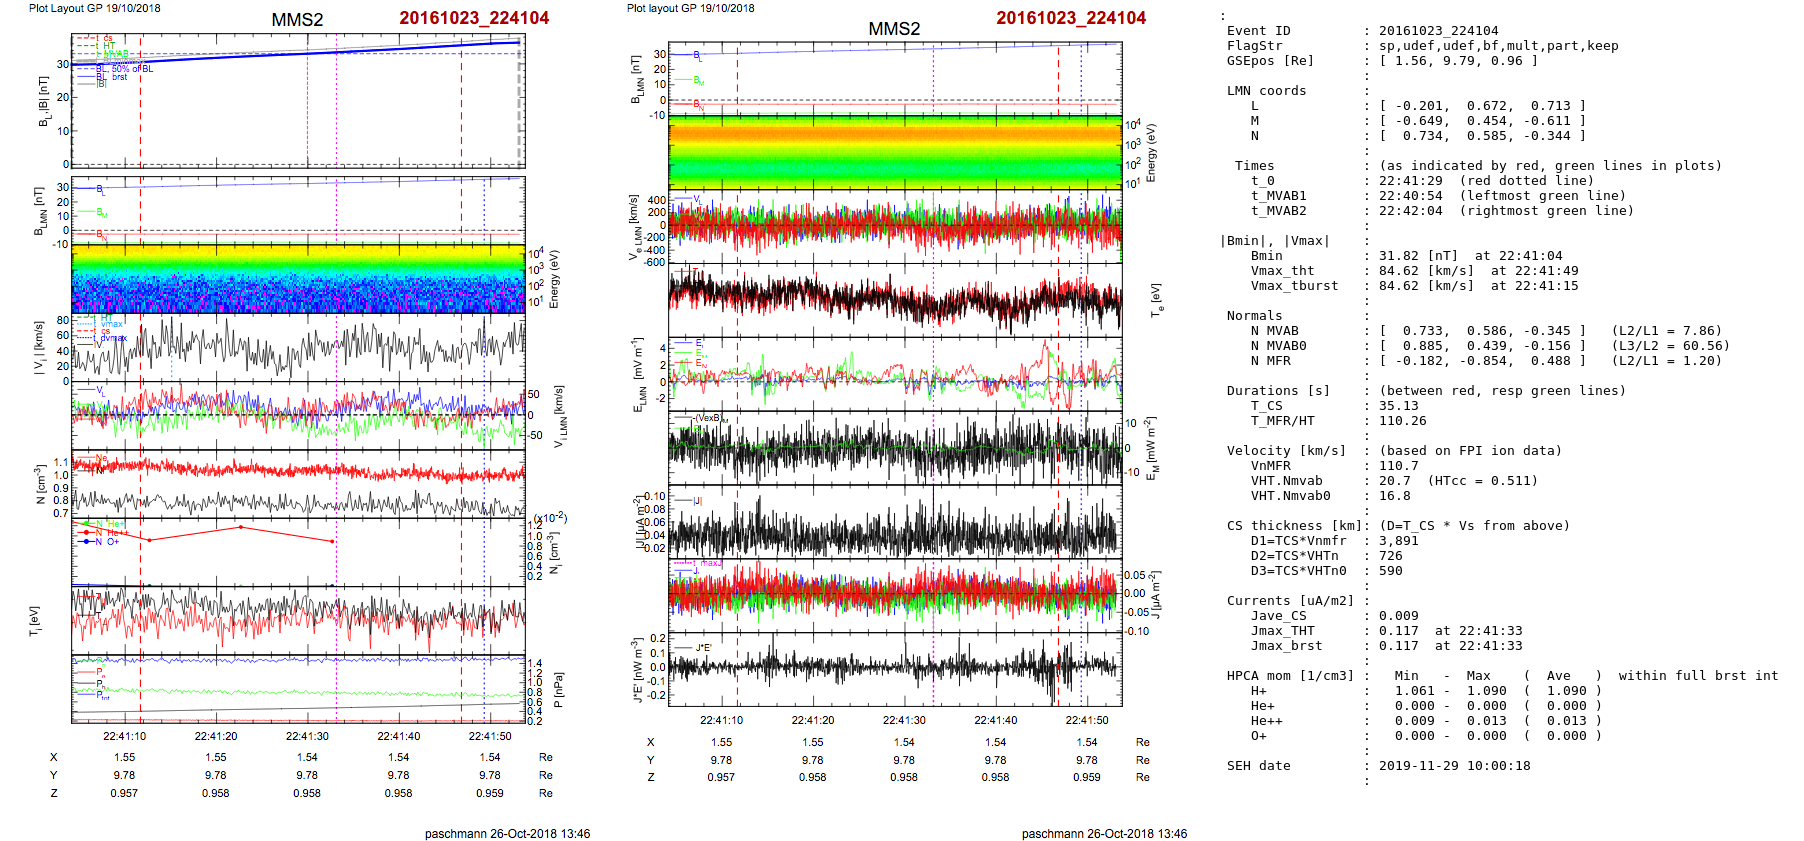Click 'Plot Layout GP 19/10/2018' header at top left
This screenshot has width=1804, height=841.
pyautogui.click(x=94, y=8)
